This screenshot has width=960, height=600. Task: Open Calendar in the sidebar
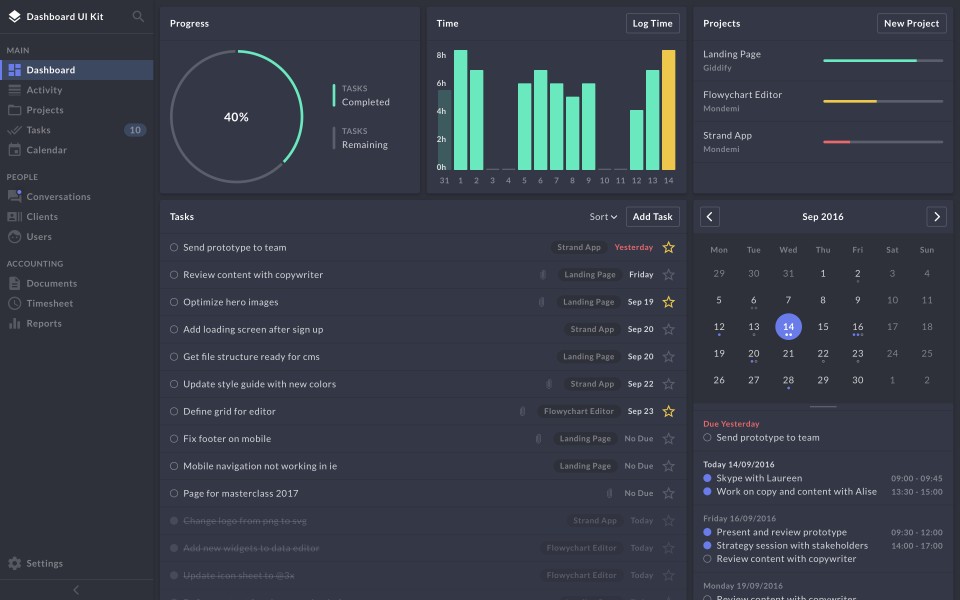pyautogui.click(x=77, y=150)
